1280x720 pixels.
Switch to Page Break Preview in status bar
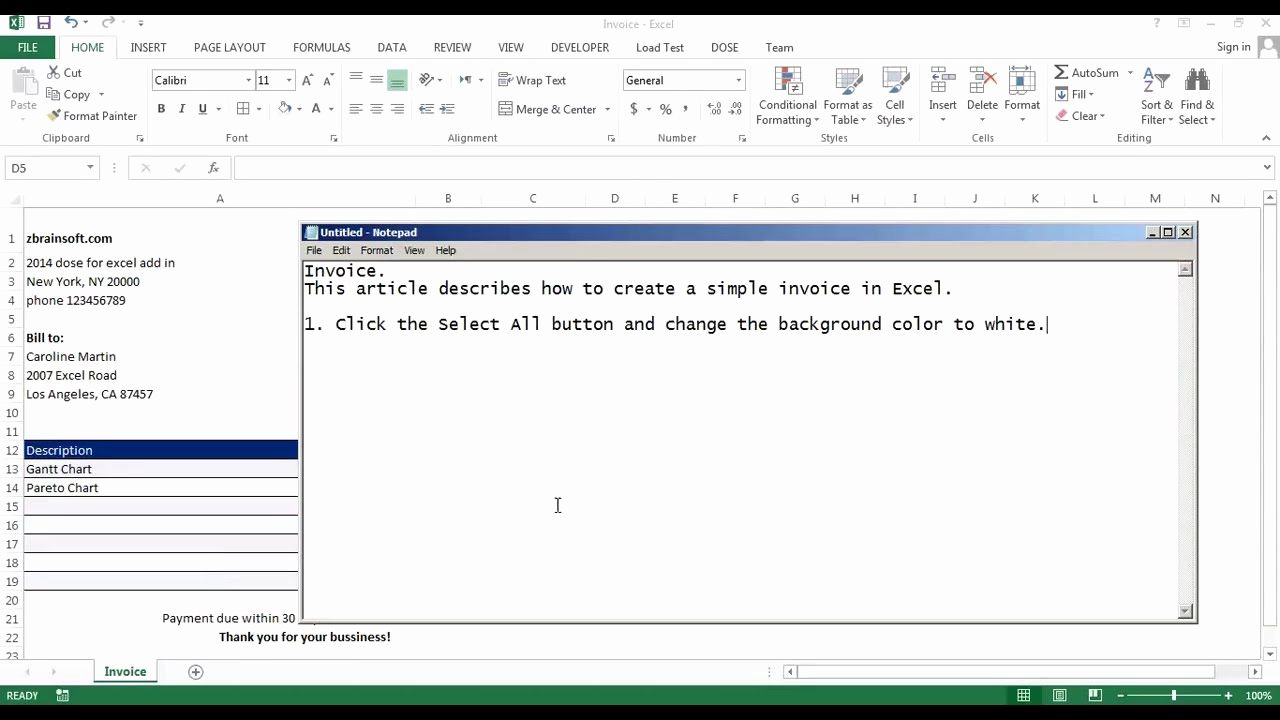pyautogui.click(x=1095, y=695)
